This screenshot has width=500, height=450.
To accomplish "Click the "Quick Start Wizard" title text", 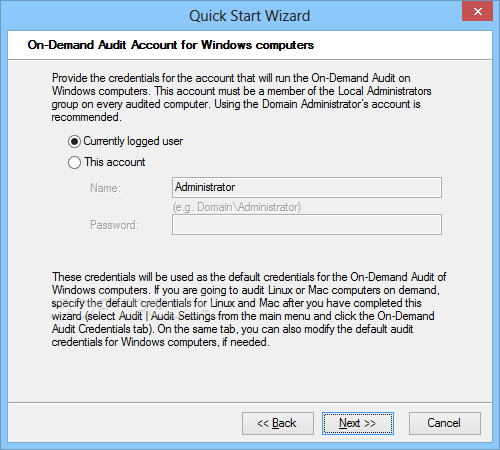I will coord(250,16).
